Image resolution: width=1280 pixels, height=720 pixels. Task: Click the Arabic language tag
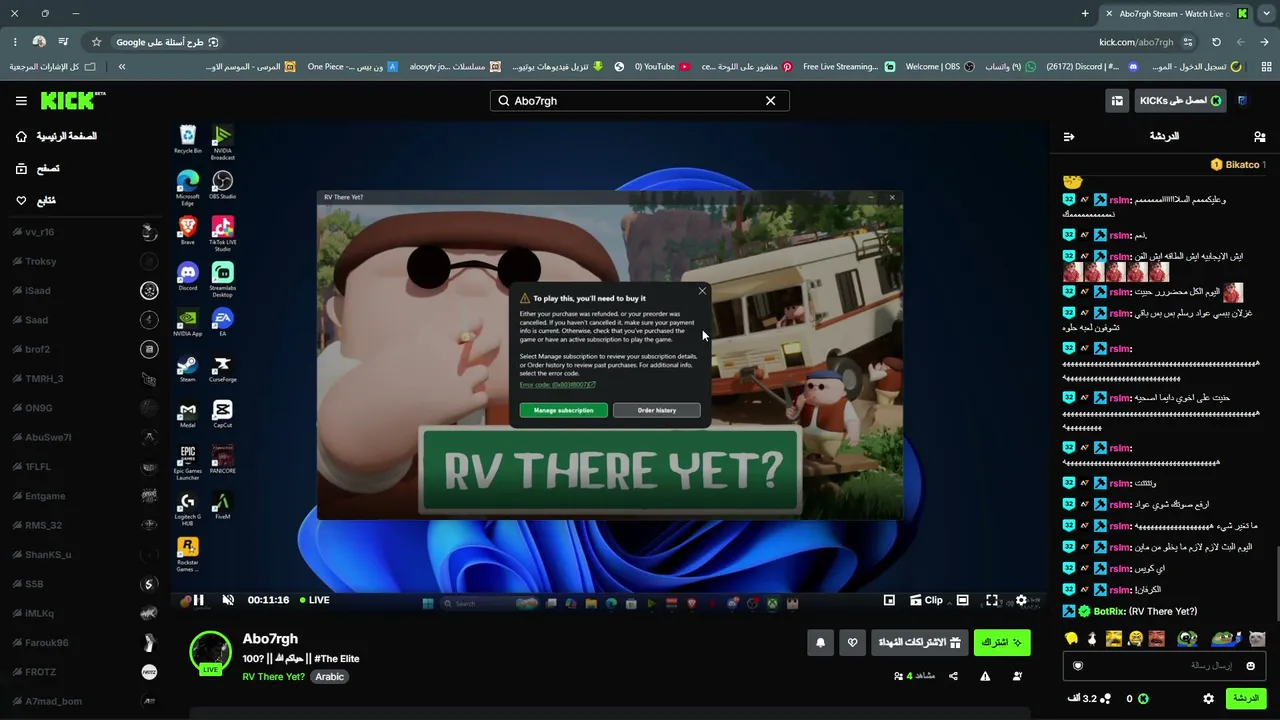click(329, 677)
